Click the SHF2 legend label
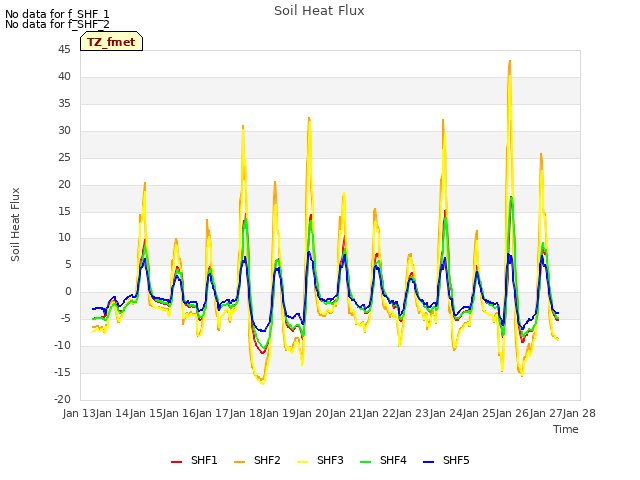Image resolution: width=640 pixels, height=480 pixels. (x=267, y=460)
